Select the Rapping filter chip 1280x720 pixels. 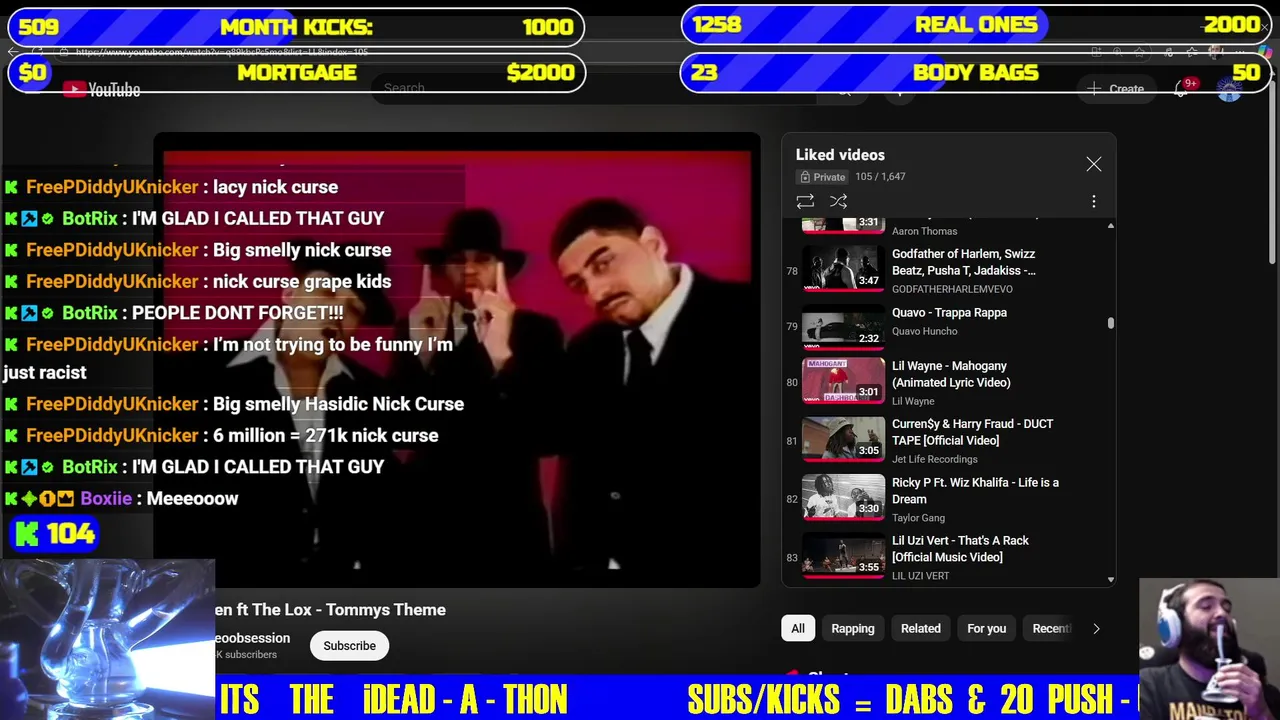click(853, 628)
